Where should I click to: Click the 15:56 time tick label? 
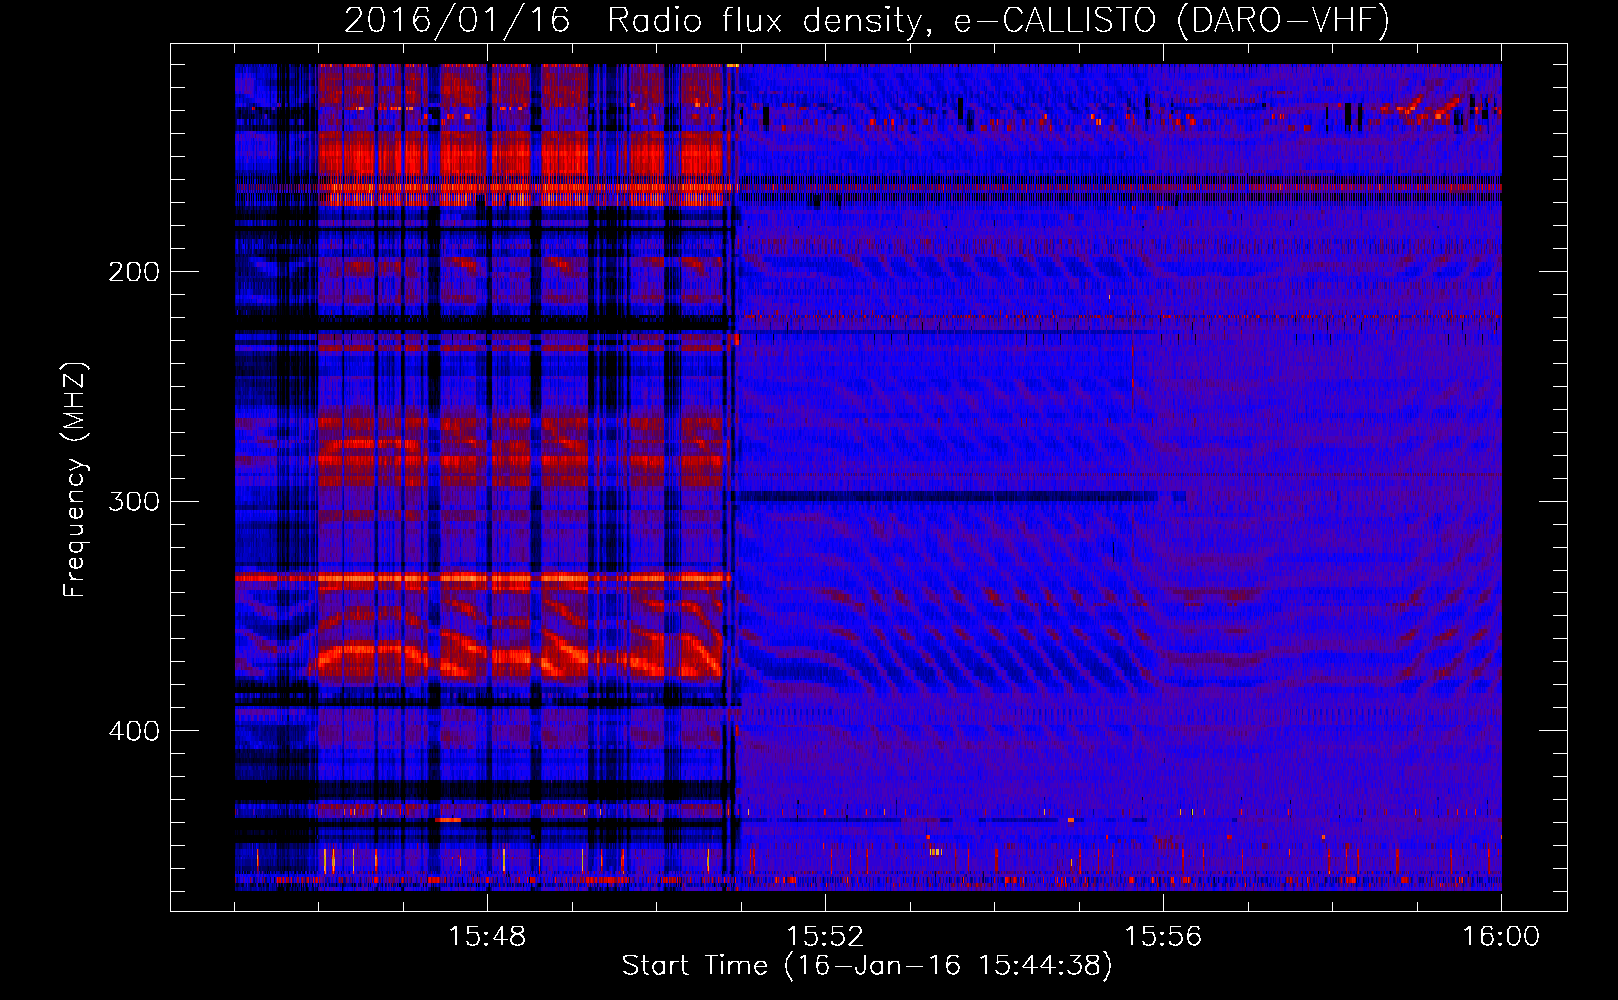[1163, 937]
